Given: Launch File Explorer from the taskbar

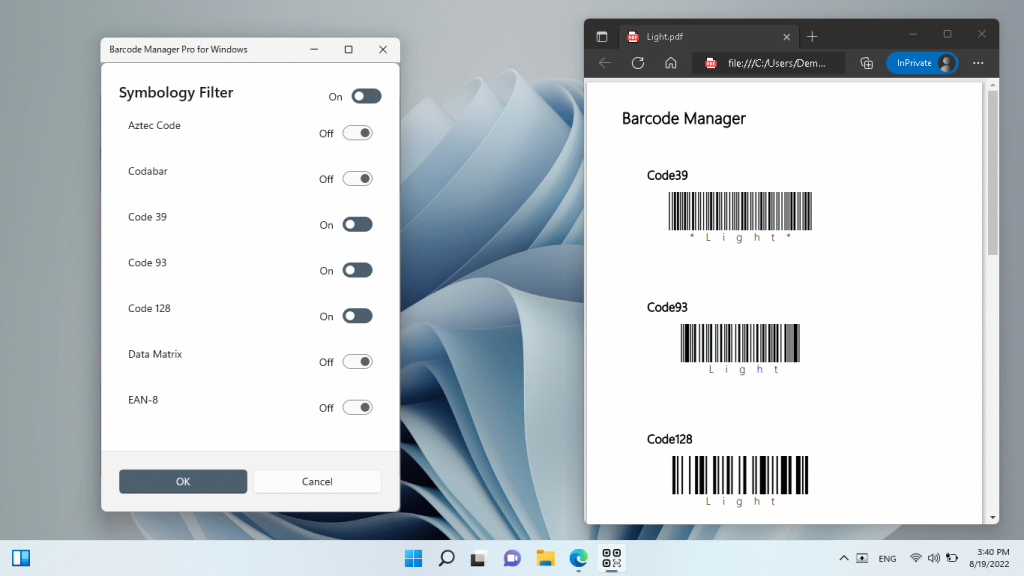Looking at the screenshot, I should click(x=545, y=557).
